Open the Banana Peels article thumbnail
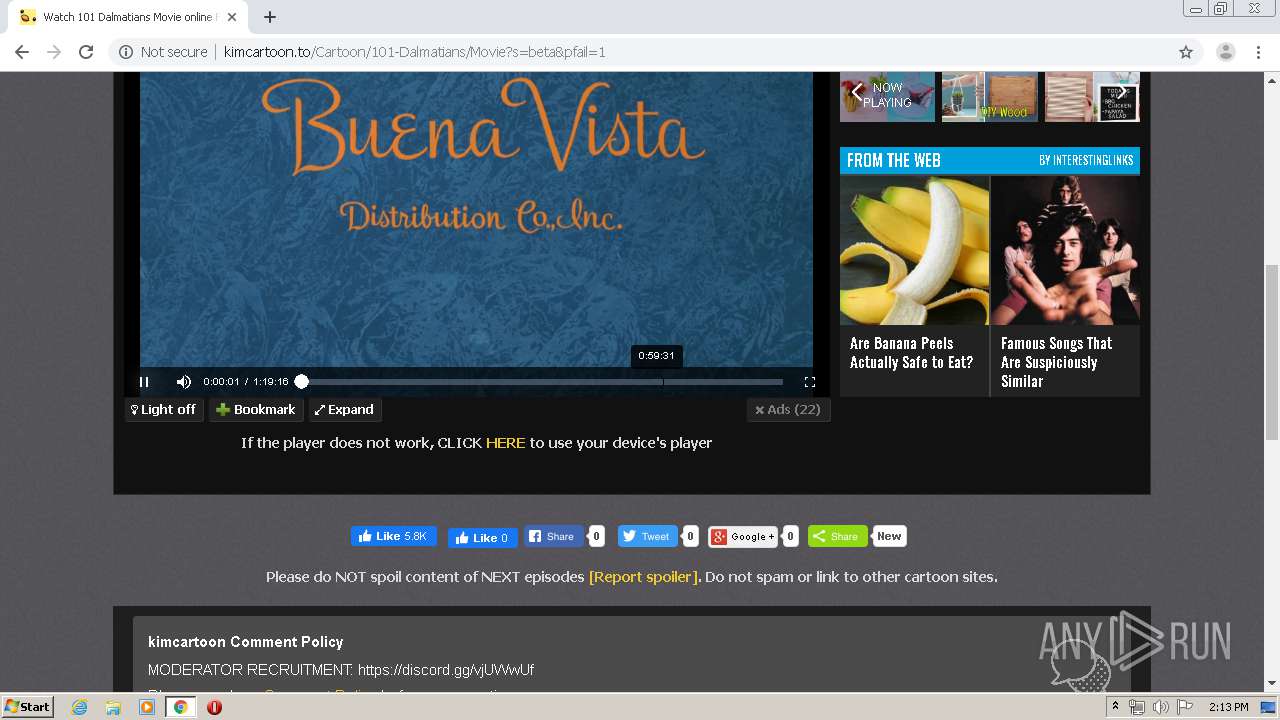 pos(914,250)
